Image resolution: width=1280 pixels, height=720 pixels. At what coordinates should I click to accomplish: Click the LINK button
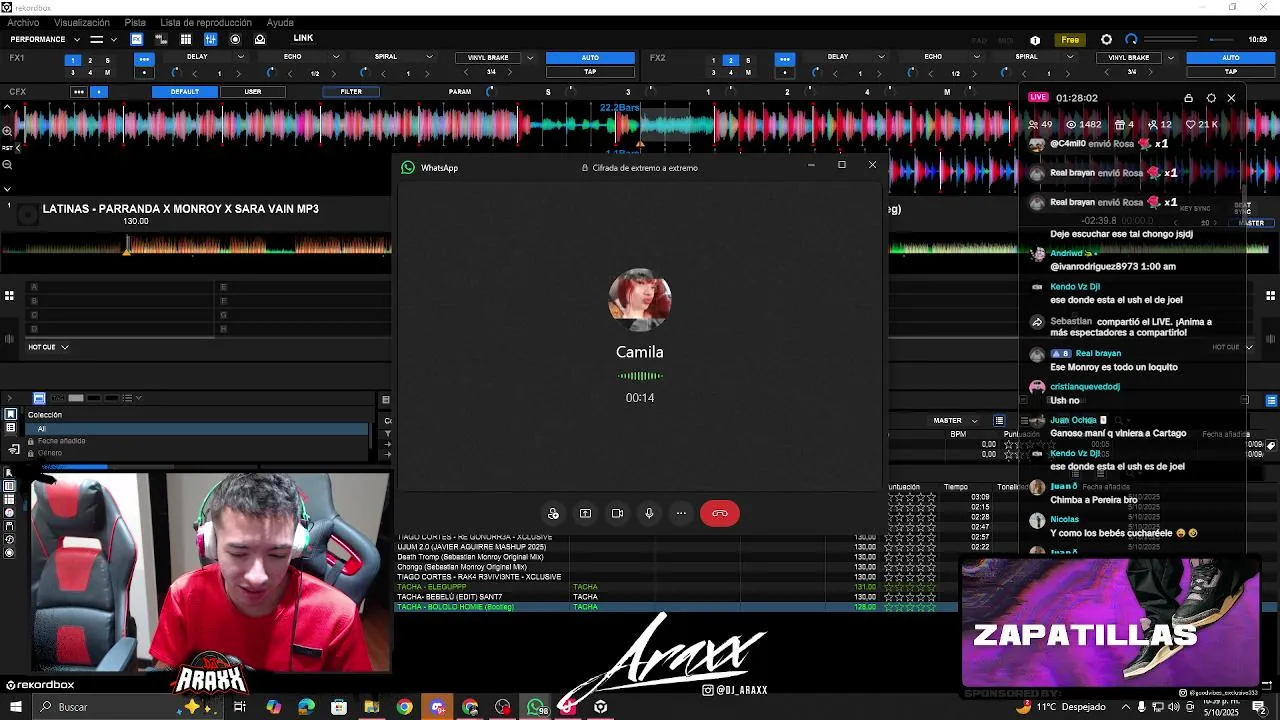click(303, 38)
